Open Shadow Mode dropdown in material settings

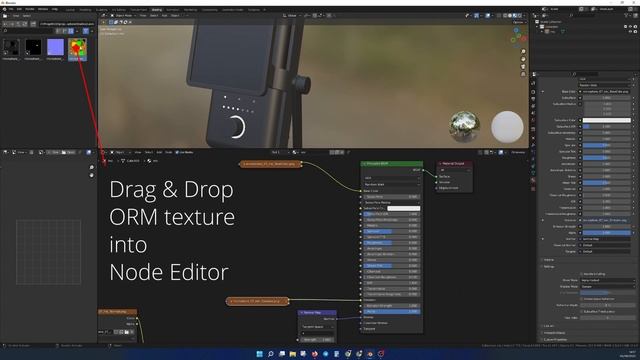[608, 287]
